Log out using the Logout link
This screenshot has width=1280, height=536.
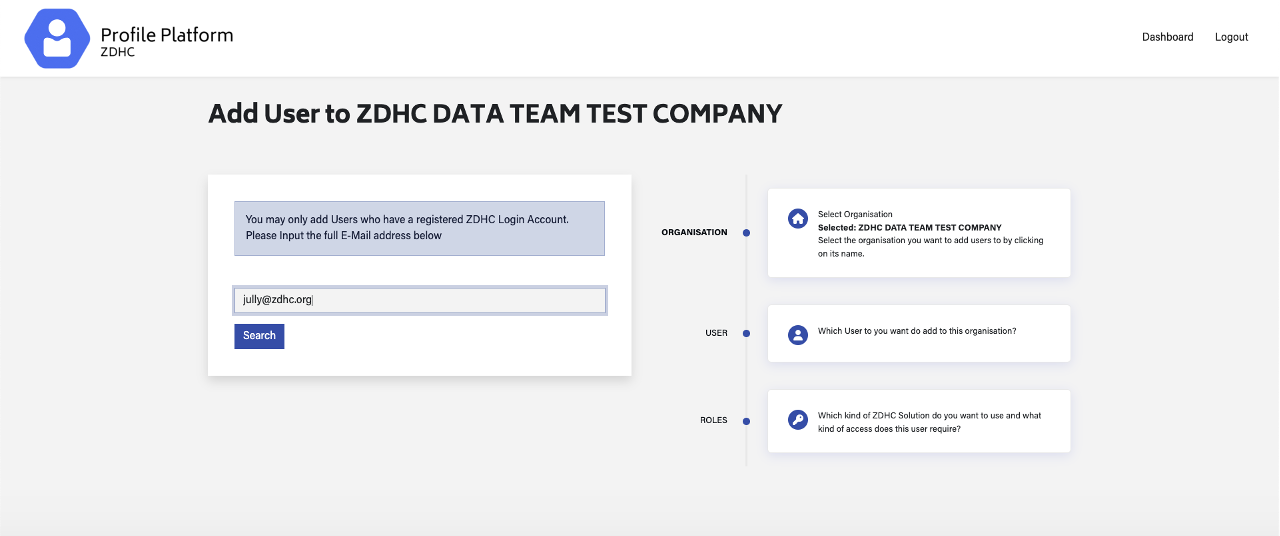point(1231,37)
